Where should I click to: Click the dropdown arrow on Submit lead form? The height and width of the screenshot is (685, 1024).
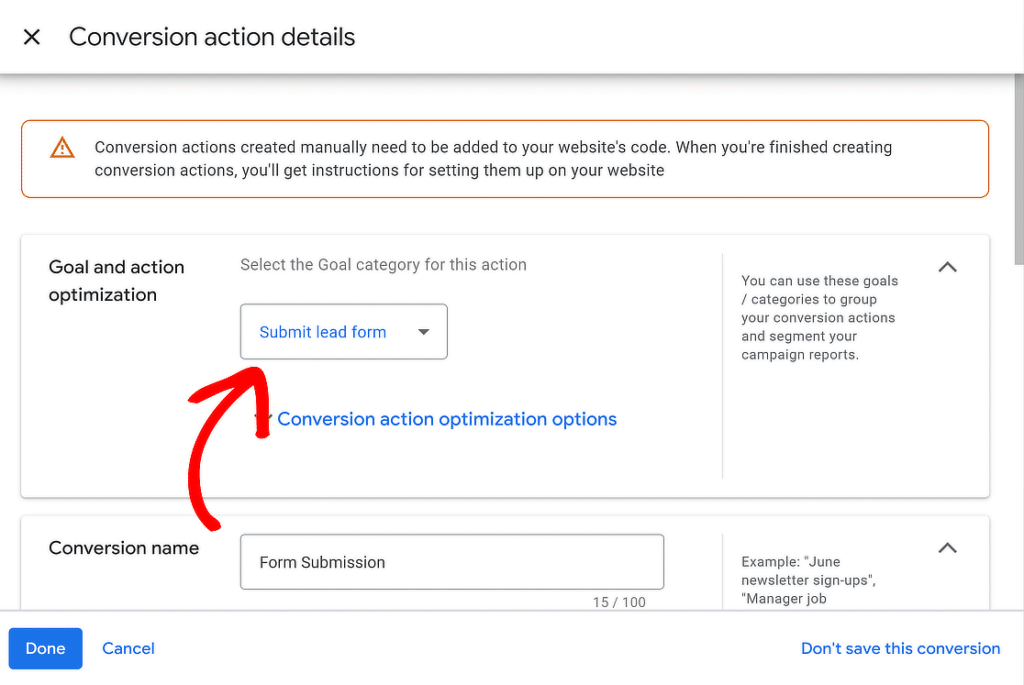click(425, 331)
